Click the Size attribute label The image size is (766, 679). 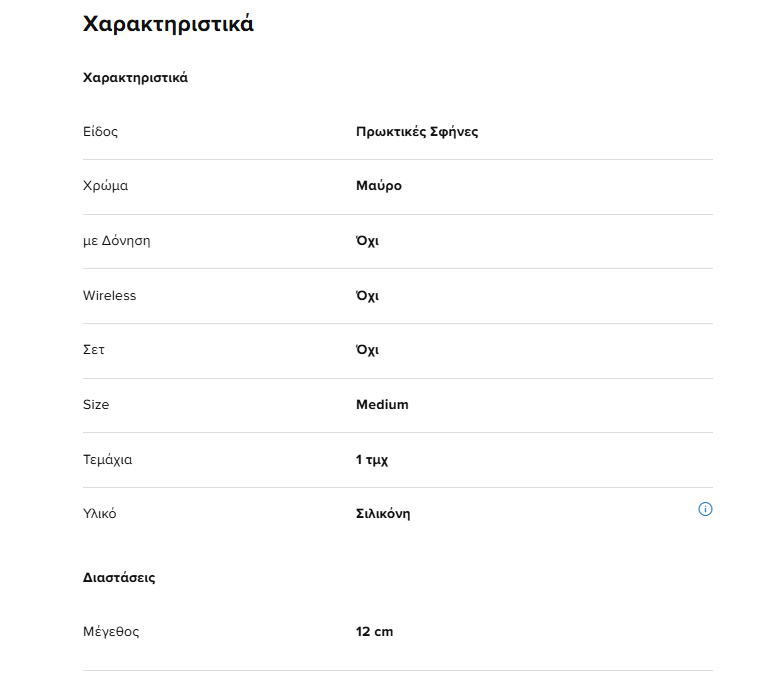(96, 404)
